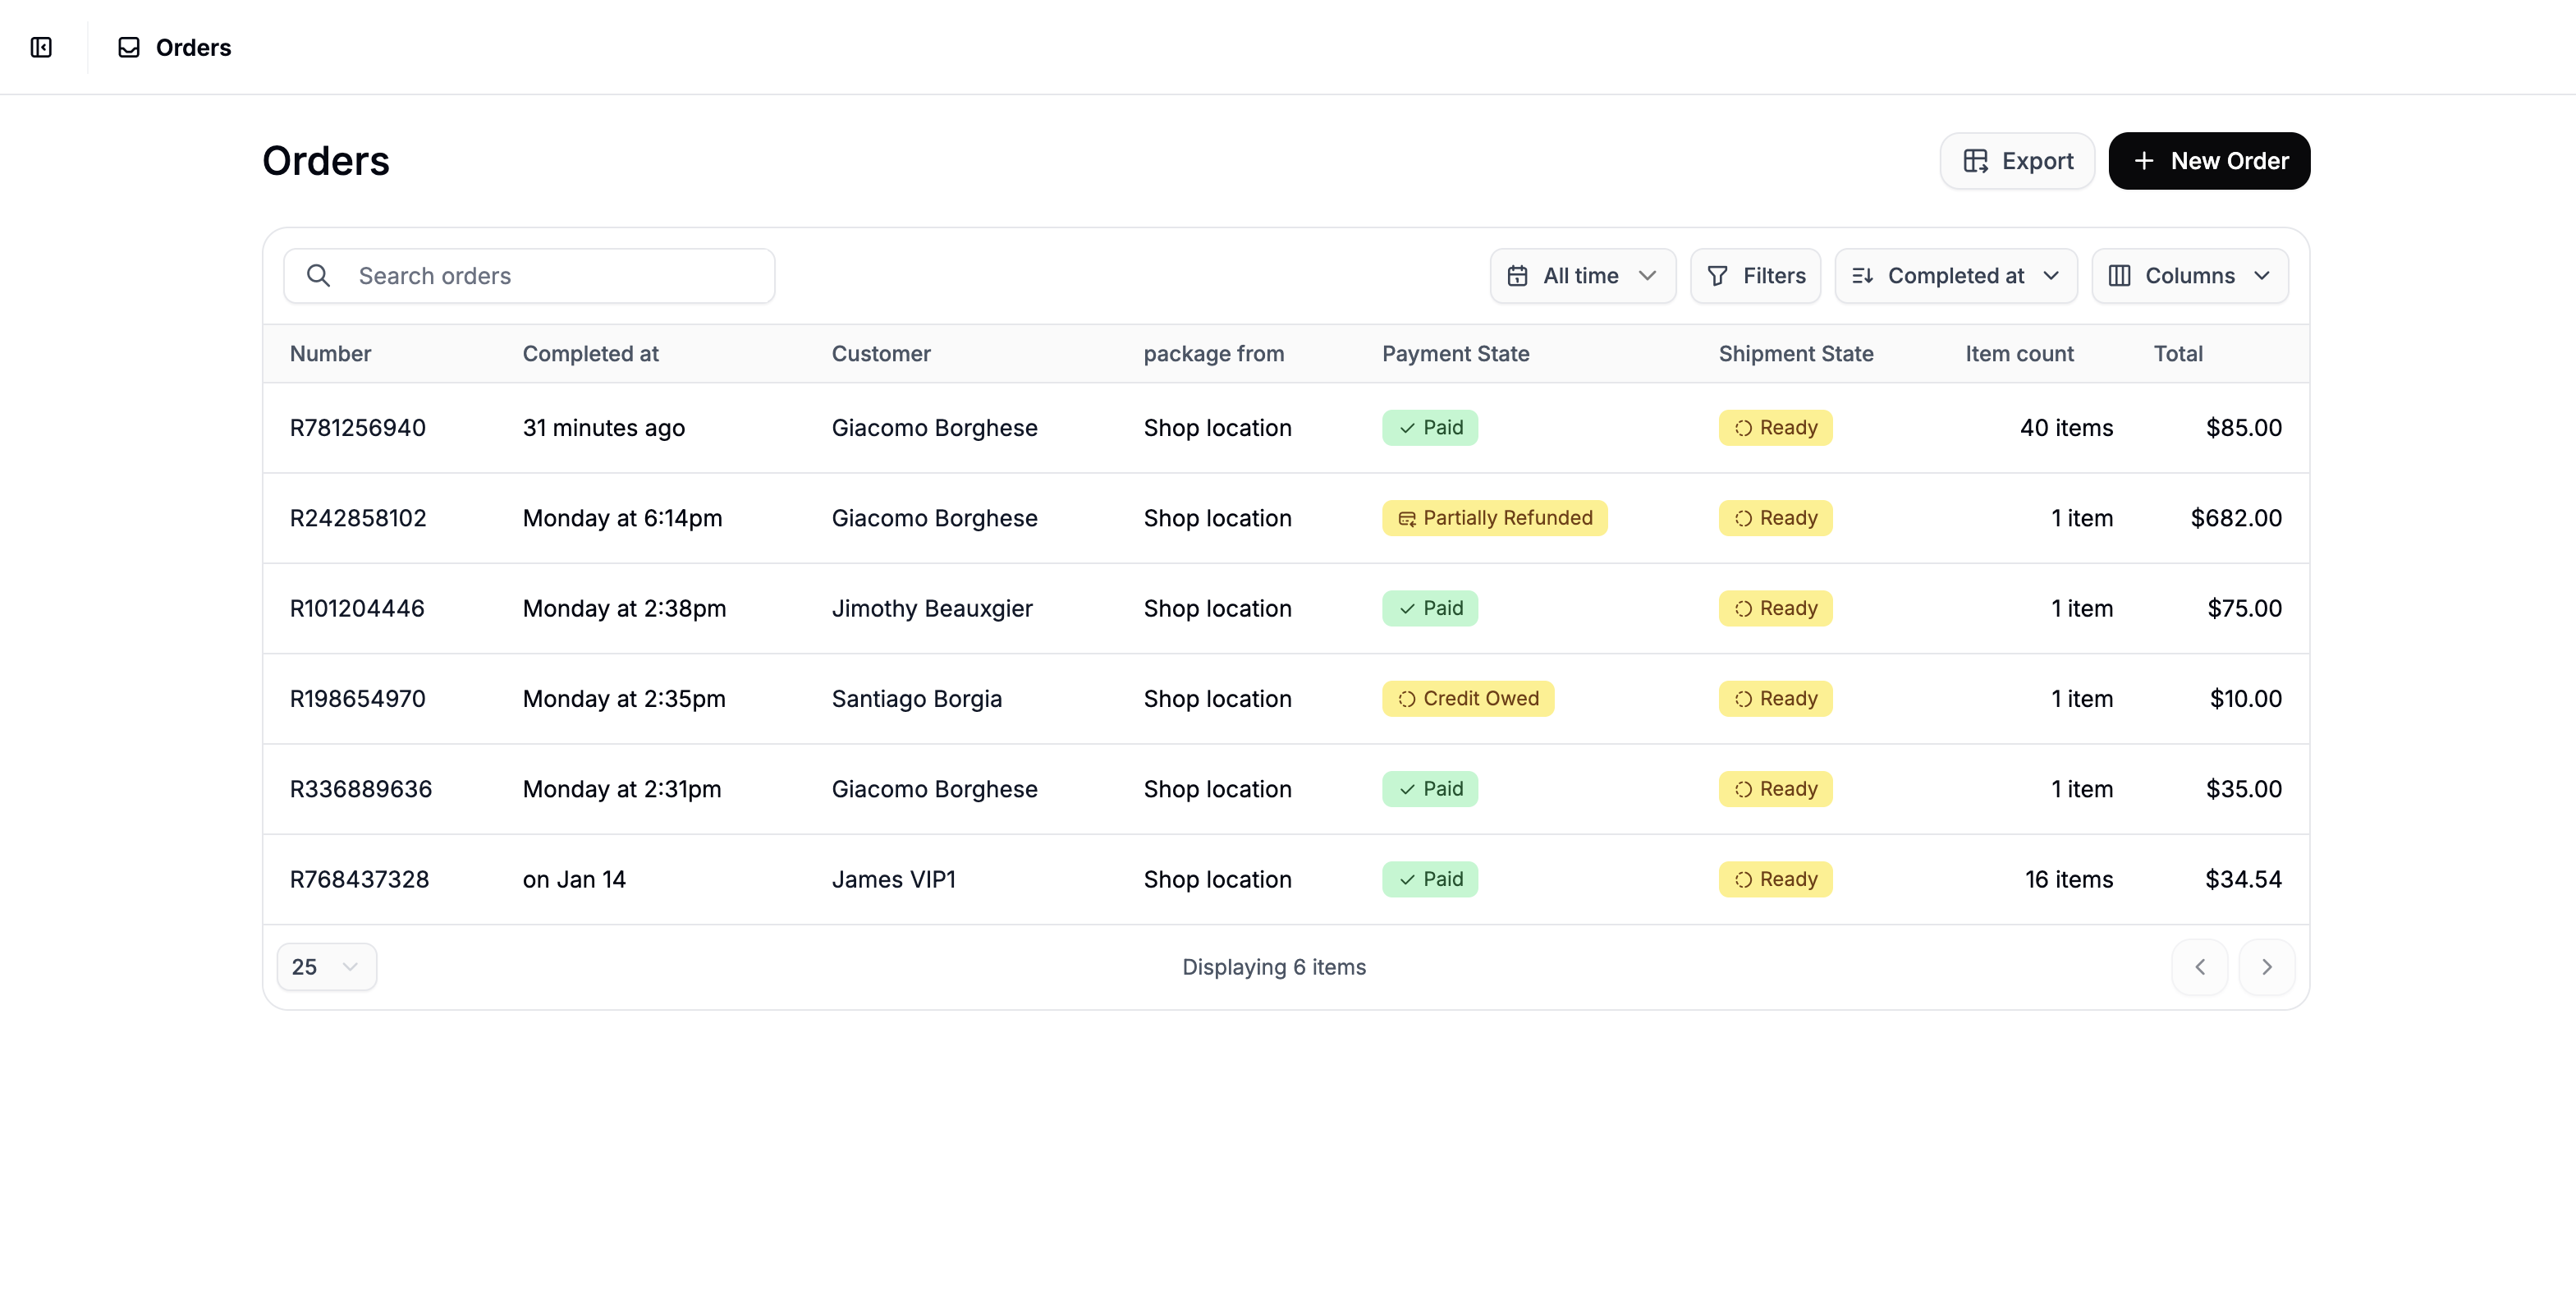Open the Columns visibility dropdown
The image size is (2576, 1299).
pyautogui.click(x=2190, y=275)
